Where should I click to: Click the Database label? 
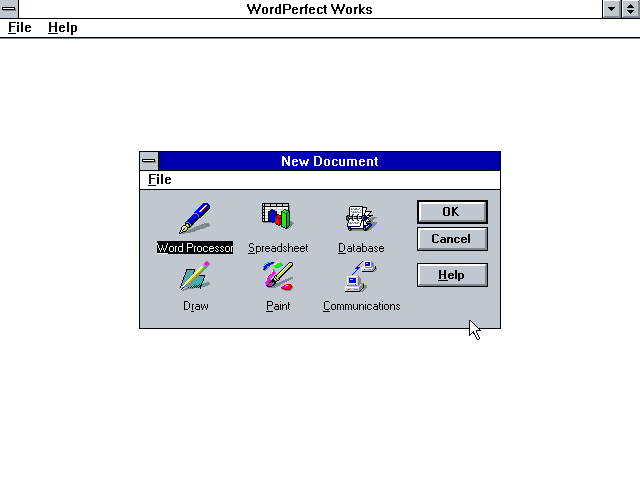[x=361, y=248]
